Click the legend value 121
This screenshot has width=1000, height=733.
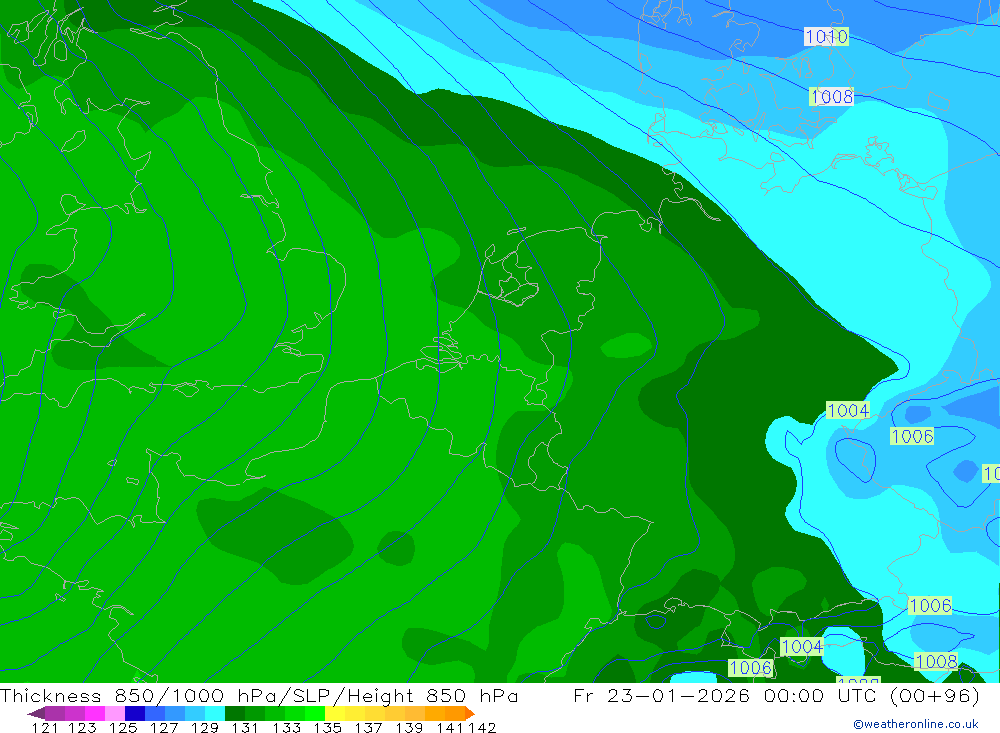pyautogui.click(x=45, y=728)
